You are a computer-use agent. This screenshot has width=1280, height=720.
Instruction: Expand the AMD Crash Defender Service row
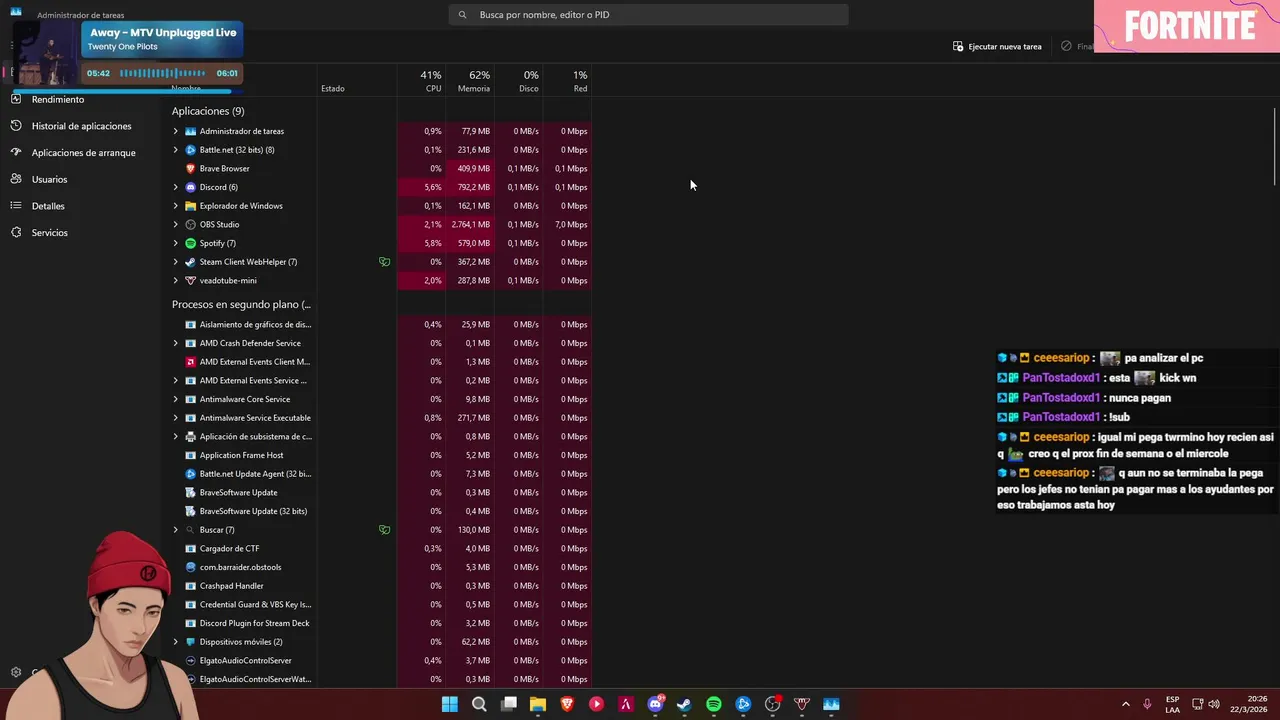[175, 343]
